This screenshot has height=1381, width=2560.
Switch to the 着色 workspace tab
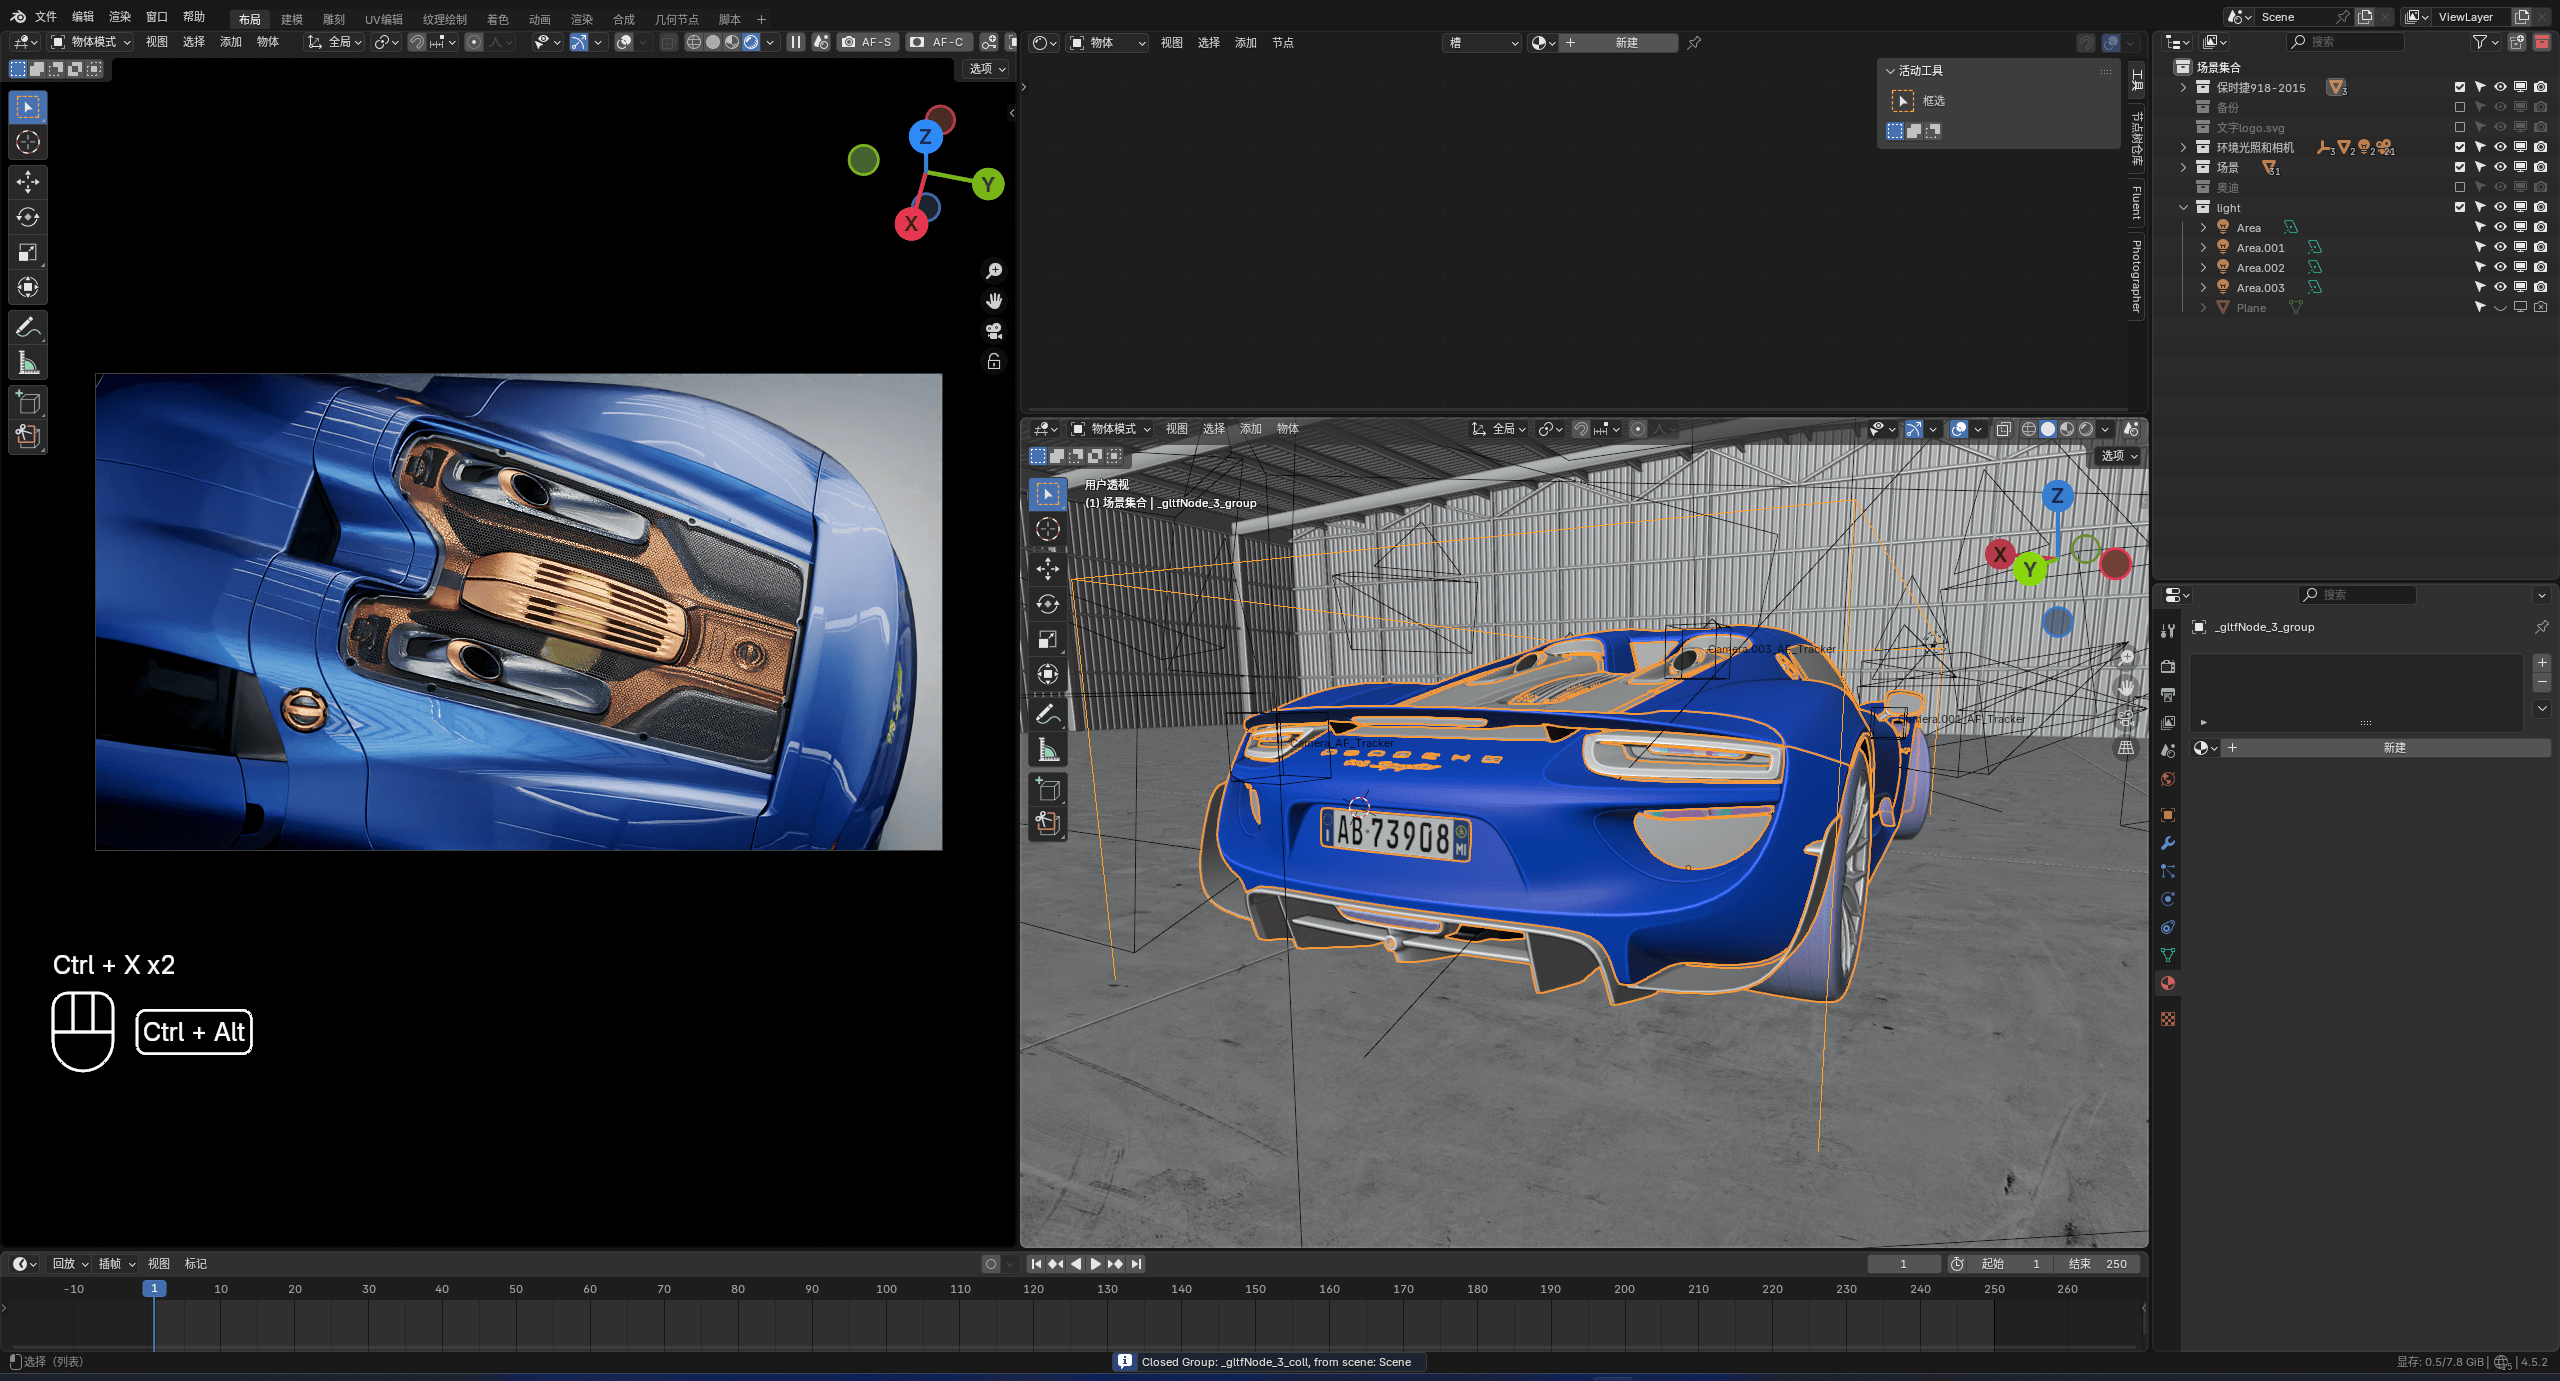click(x=497, y=19)
